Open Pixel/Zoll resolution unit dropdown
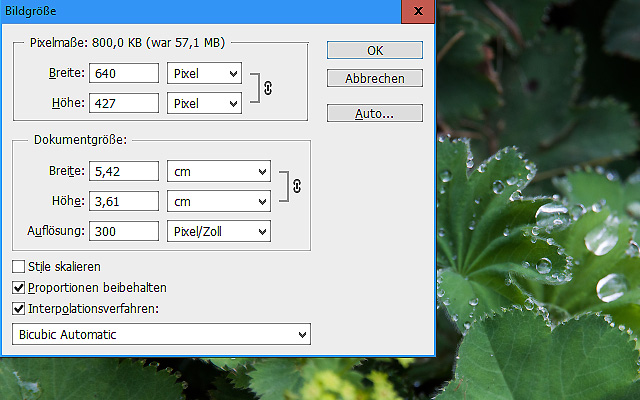This screenshot has height=400, width=640. point(219,231)
